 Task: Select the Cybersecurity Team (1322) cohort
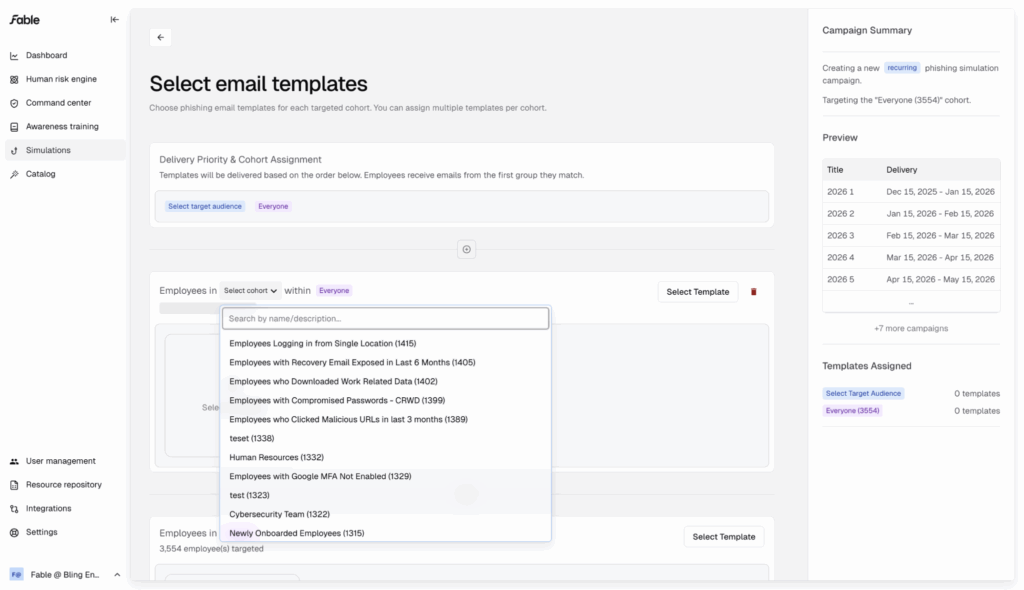point(279,514)
